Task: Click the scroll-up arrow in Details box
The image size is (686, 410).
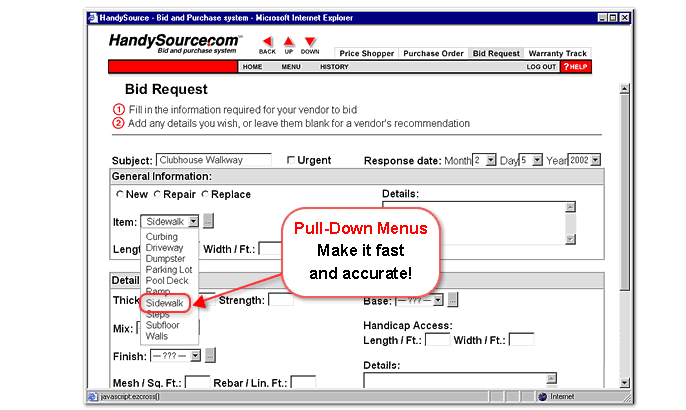Action: [570, 207]
